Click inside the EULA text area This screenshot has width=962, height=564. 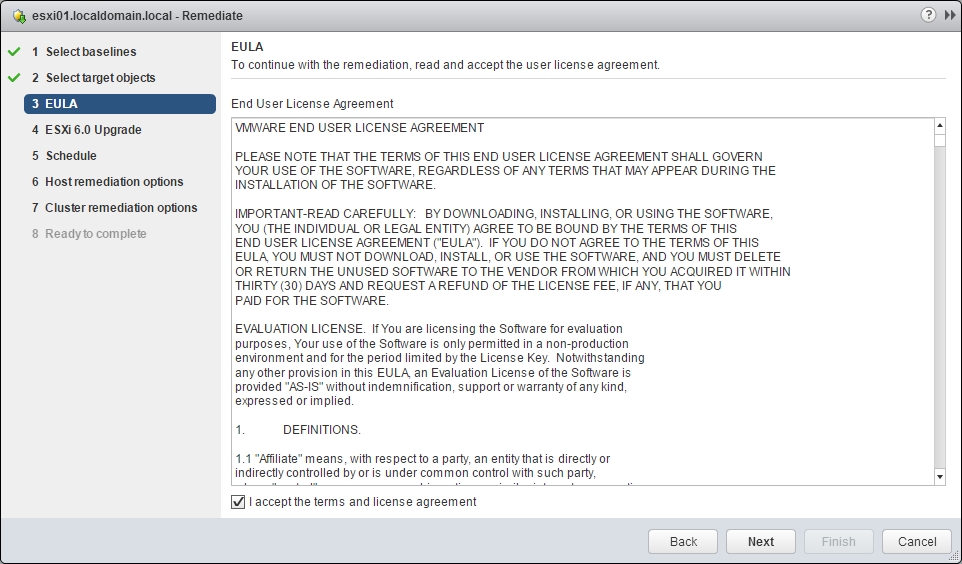pos(580,300)
